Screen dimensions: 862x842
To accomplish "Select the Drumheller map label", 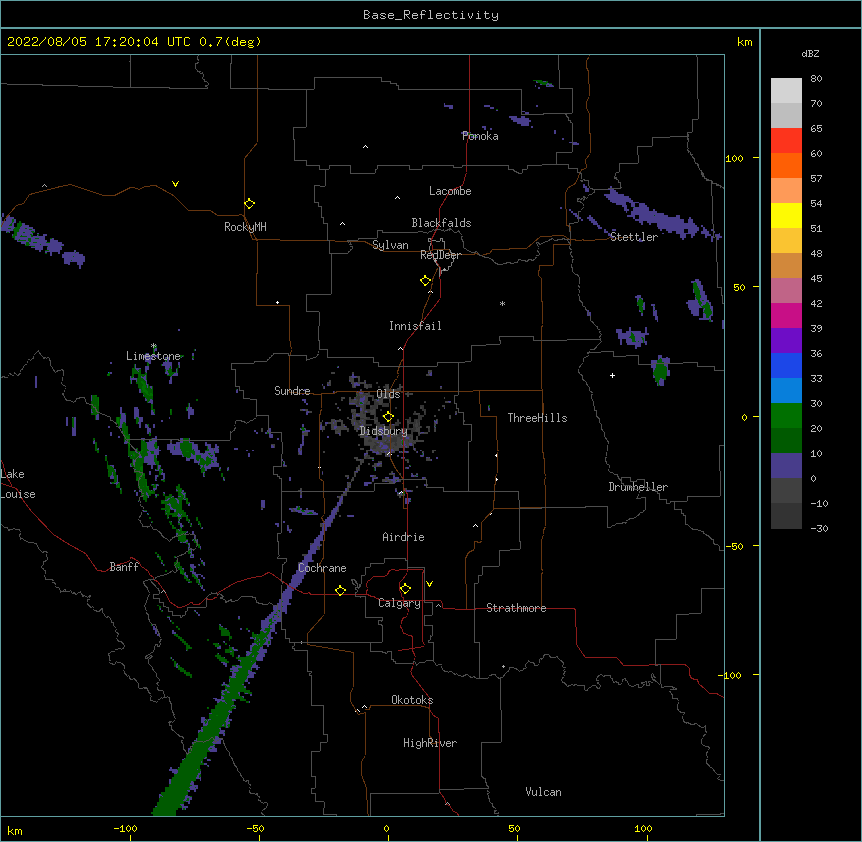I will tap(638, 487).
